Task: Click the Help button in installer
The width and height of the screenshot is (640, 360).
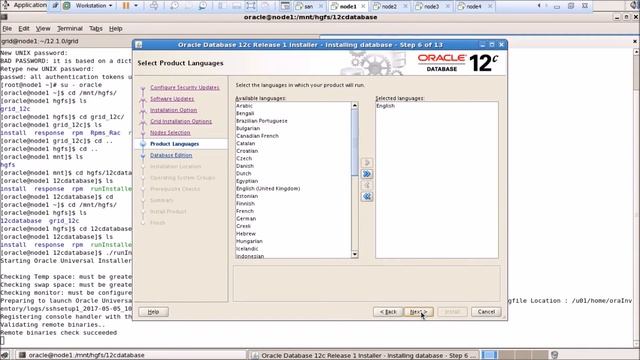Action: click(153, 312)
